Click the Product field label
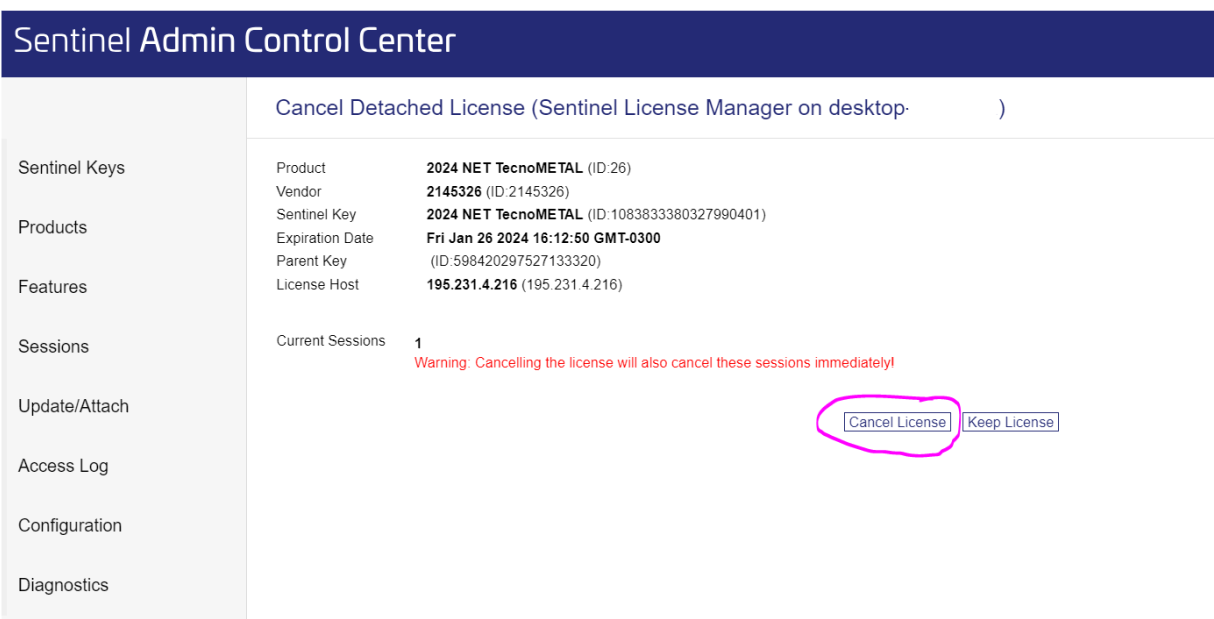Viewport: 1214px width, 619px height. click(301, 168)
